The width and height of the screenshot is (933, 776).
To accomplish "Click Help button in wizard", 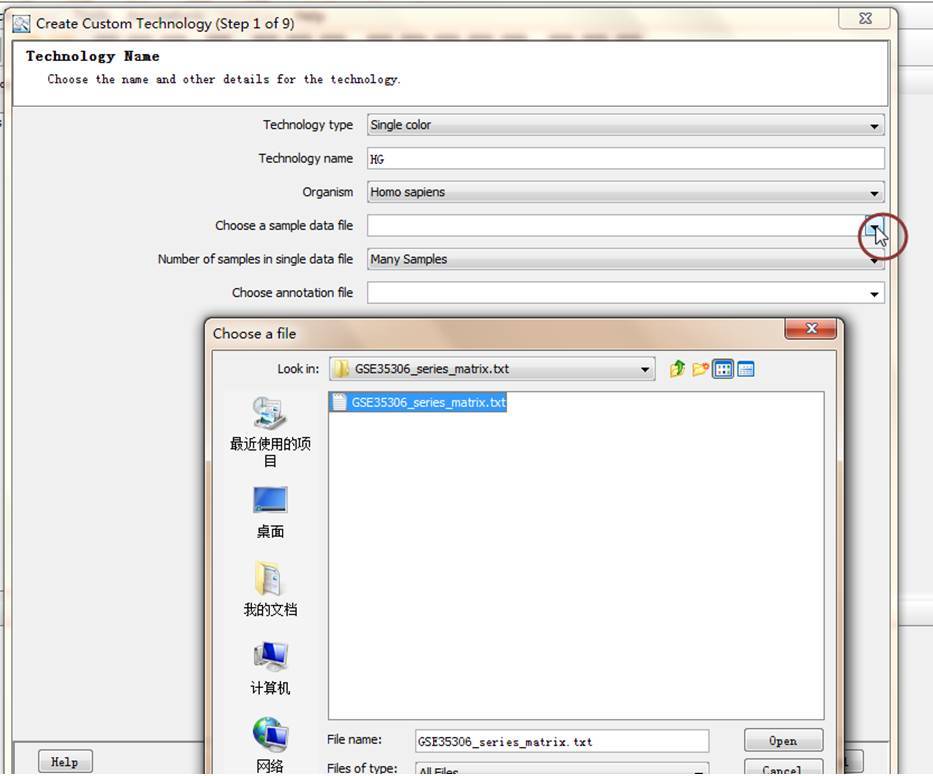I will pos(65,762).
